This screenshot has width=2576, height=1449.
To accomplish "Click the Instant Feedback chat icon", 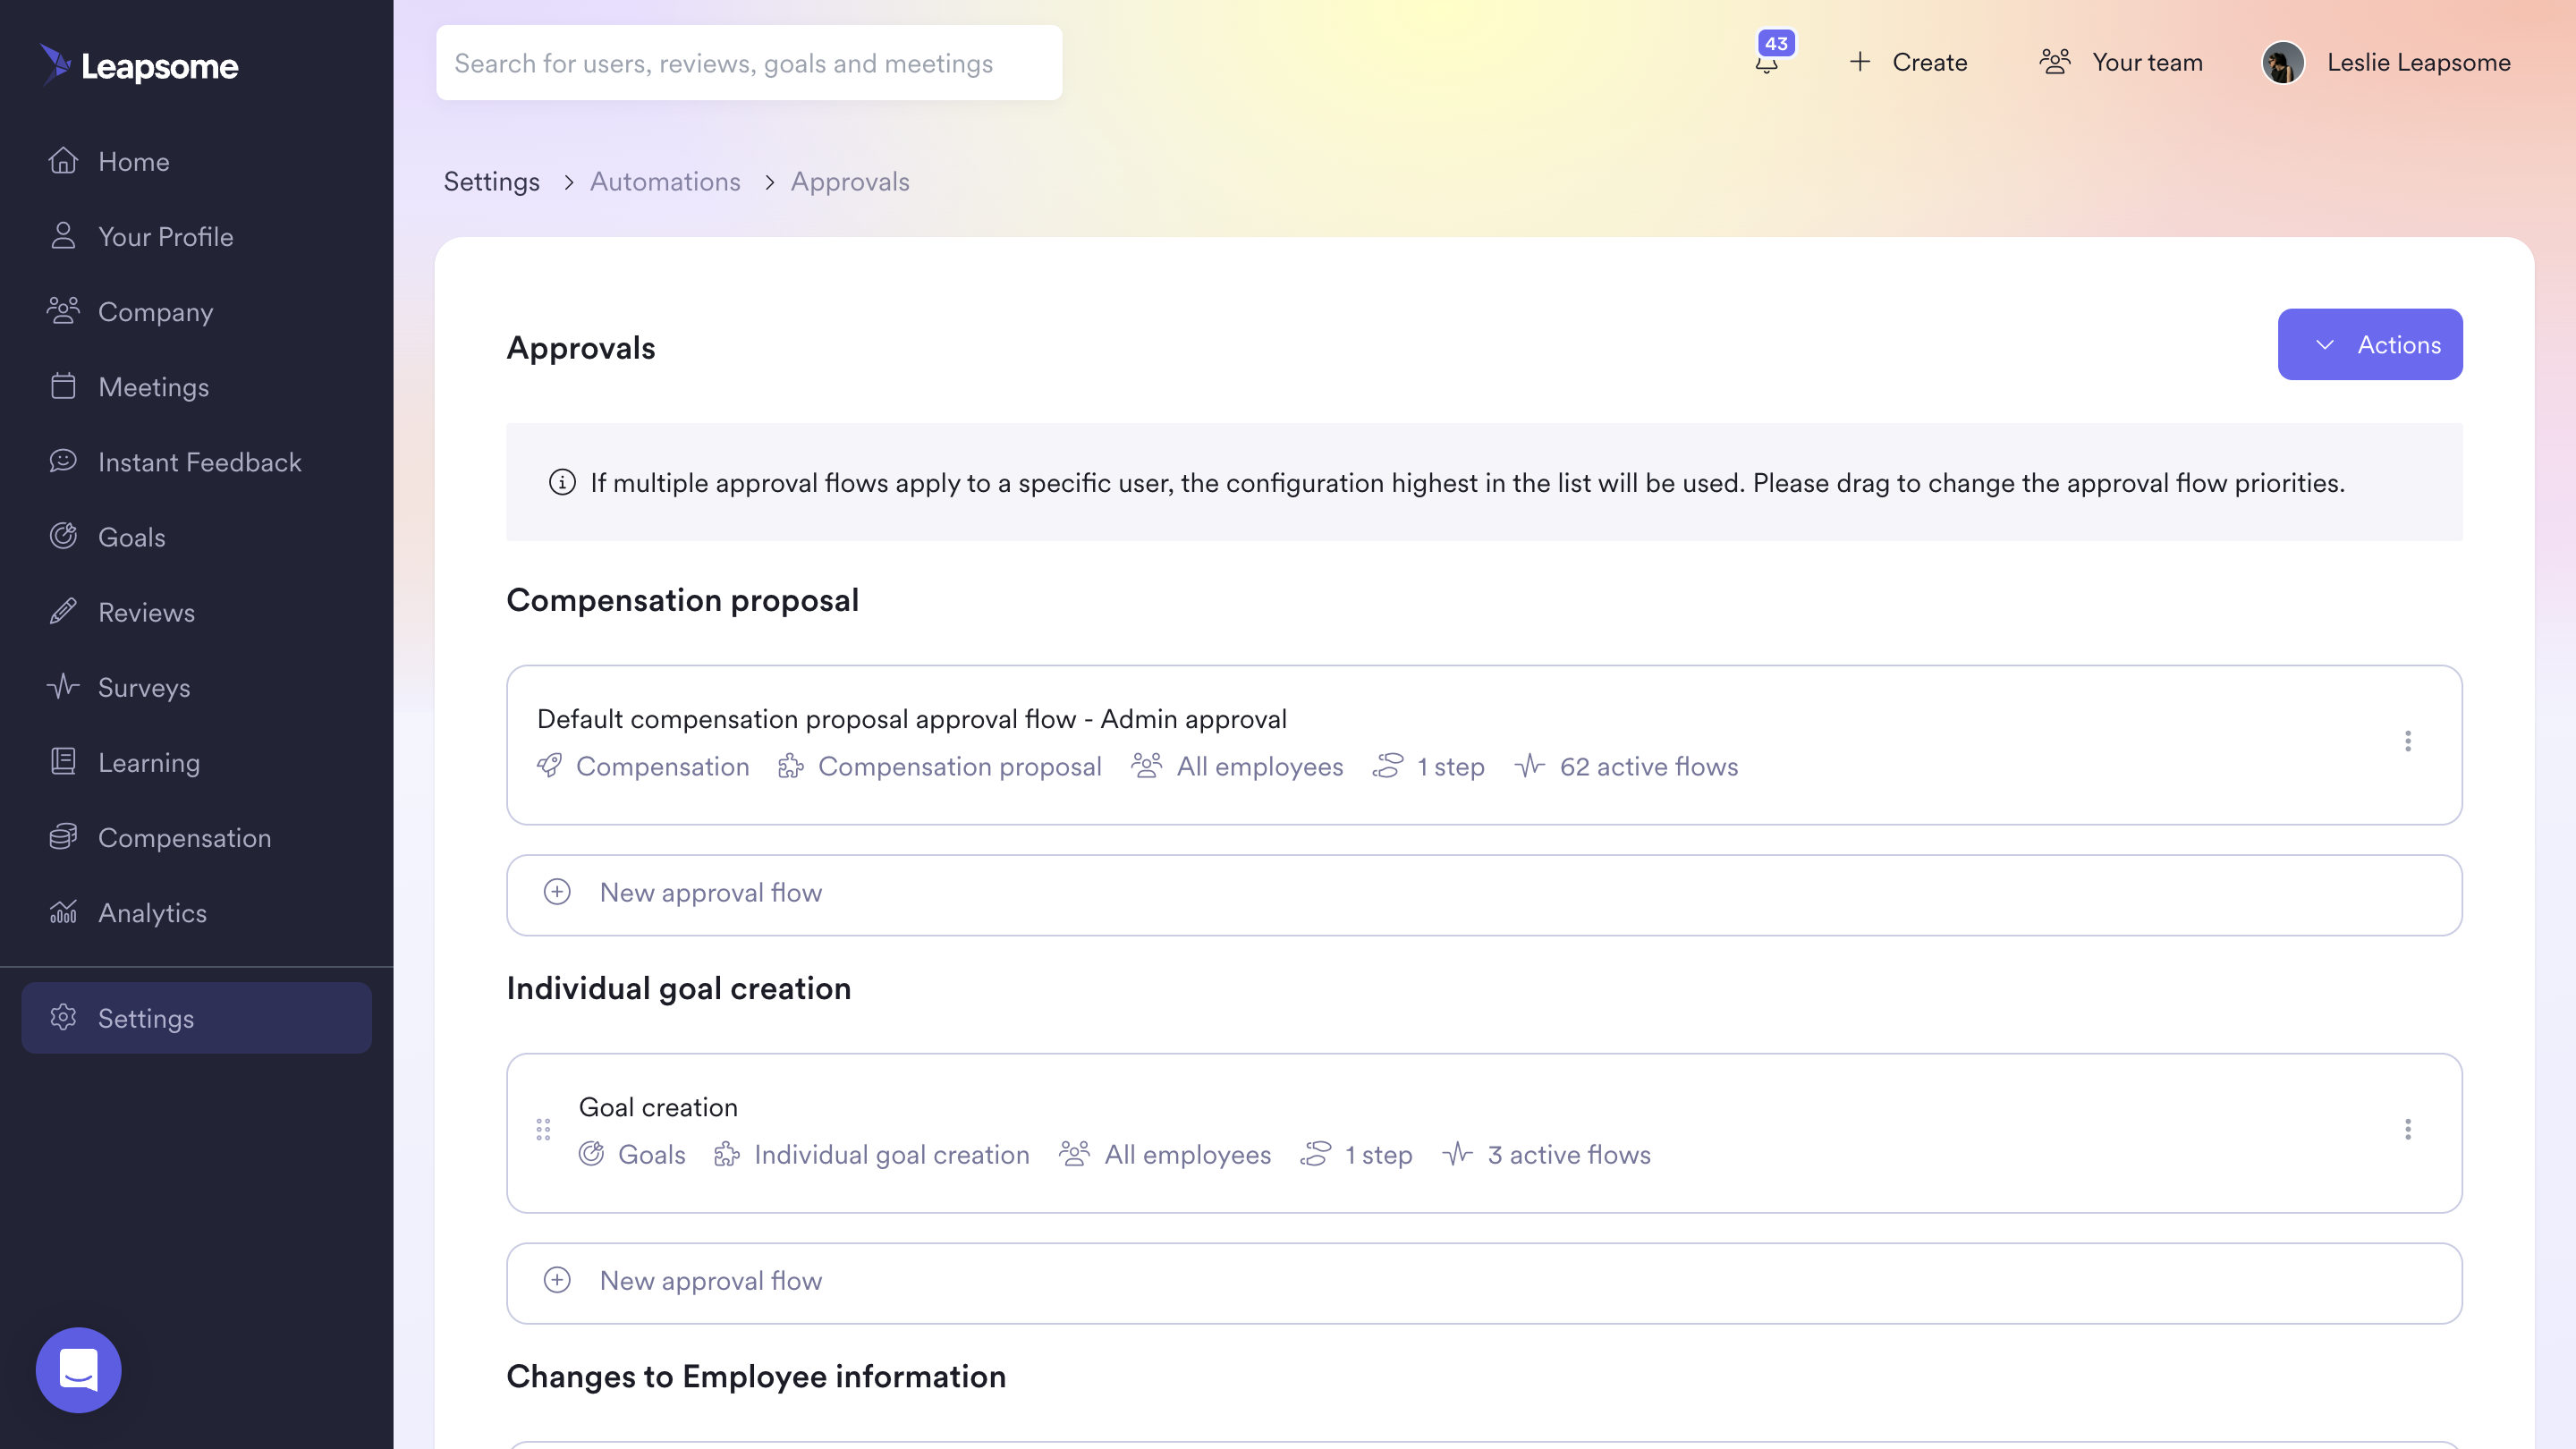I will point(63,461).
